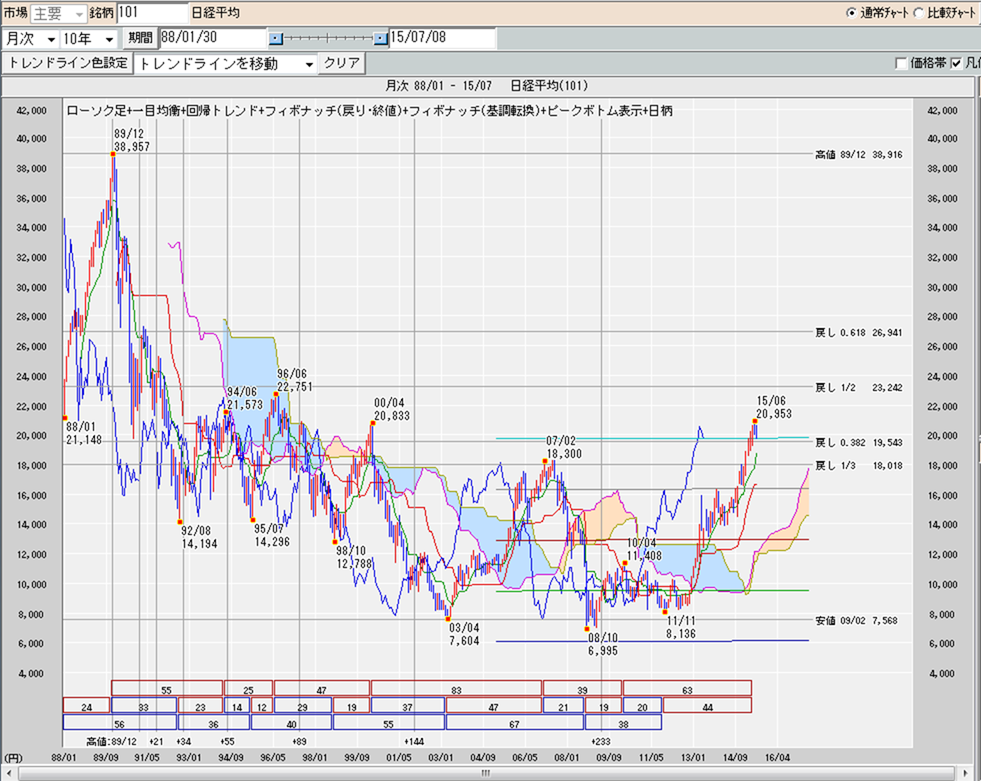
Task: Open the 10年 range dropdown
Action: (89, 39)
